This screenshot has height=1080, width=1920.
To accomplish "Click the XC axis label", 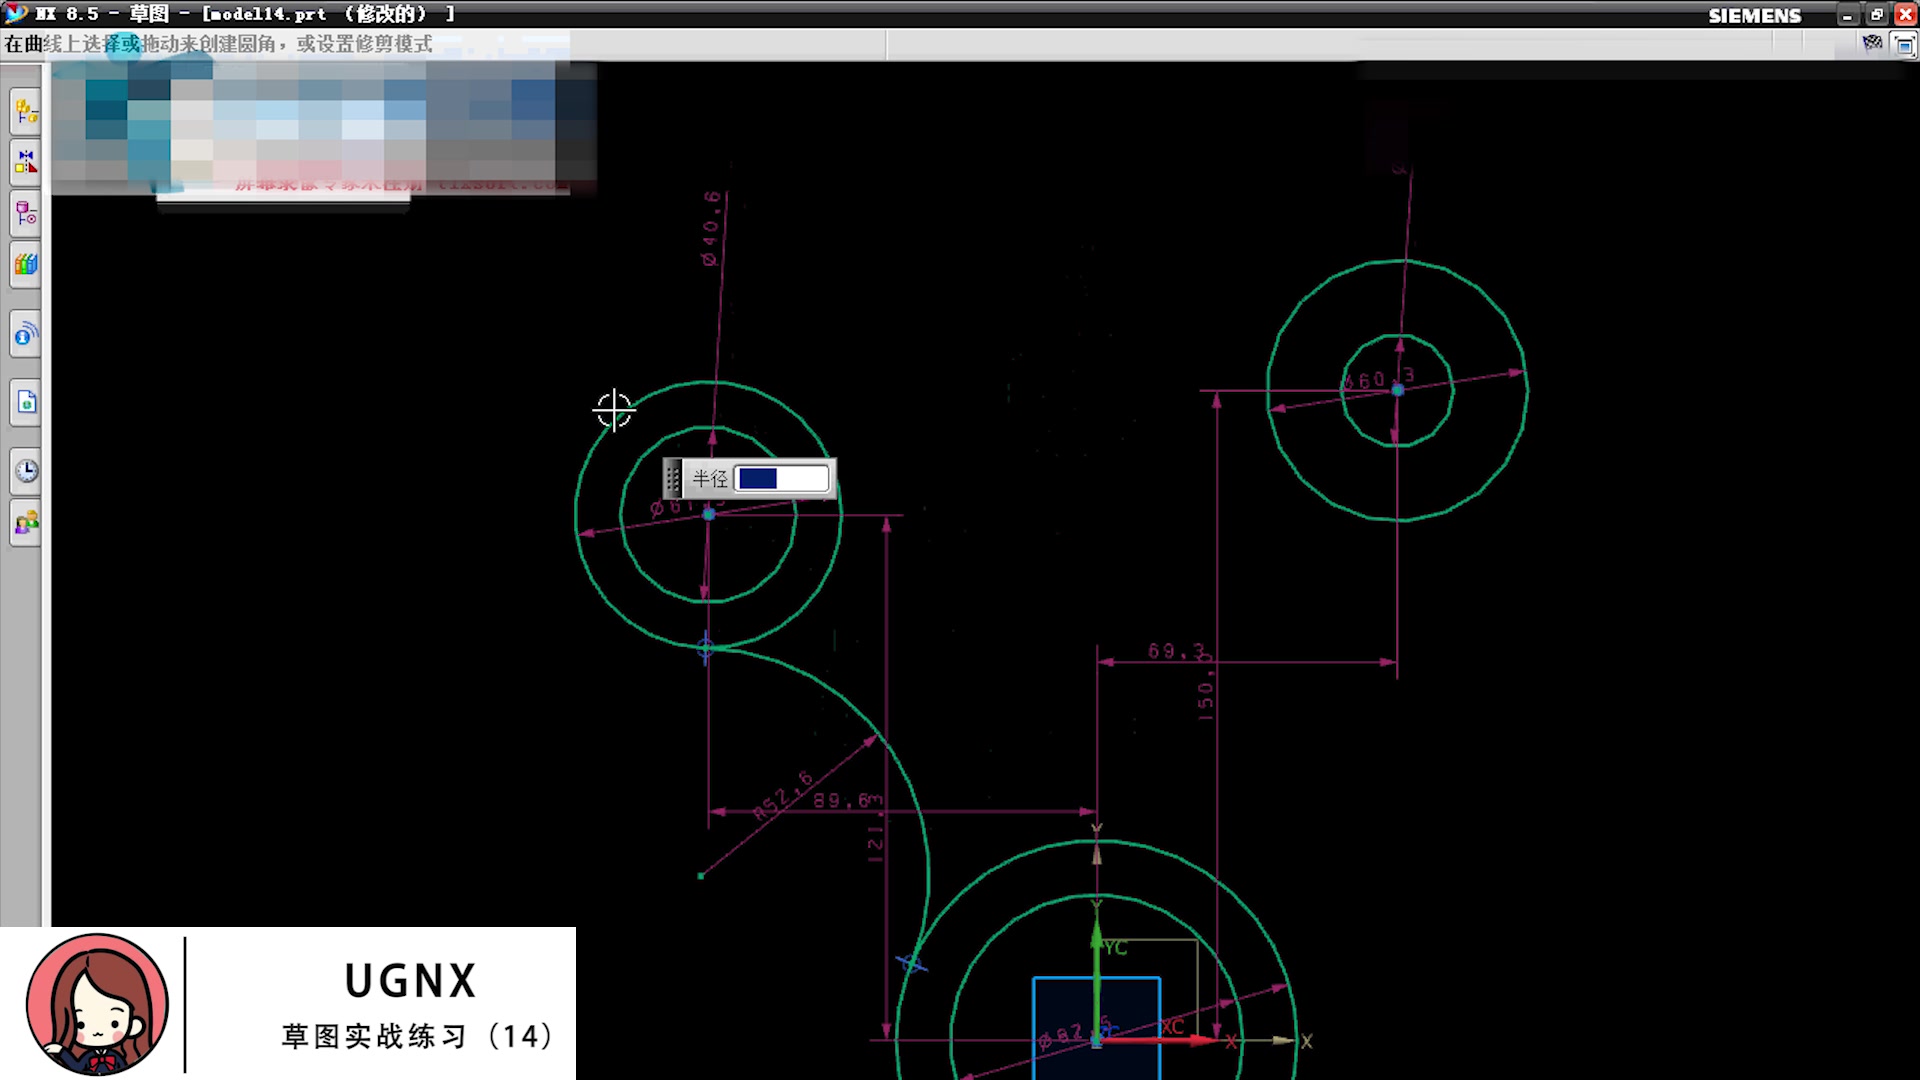I will pos(1173,1026).
